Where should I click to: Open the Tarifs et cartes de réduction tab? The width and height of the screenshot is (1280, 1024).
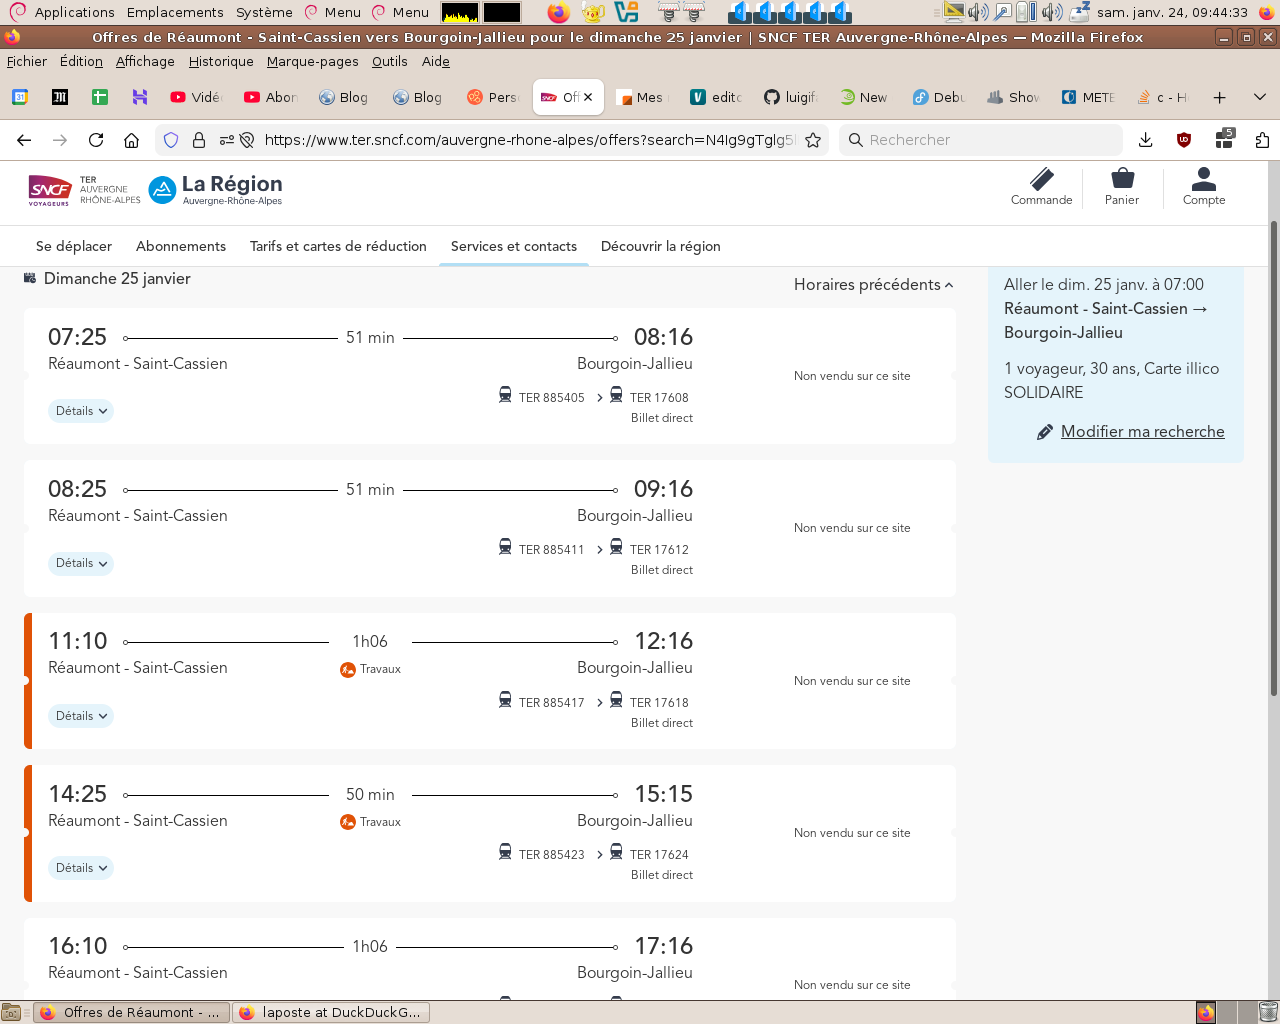pos(338,246)
